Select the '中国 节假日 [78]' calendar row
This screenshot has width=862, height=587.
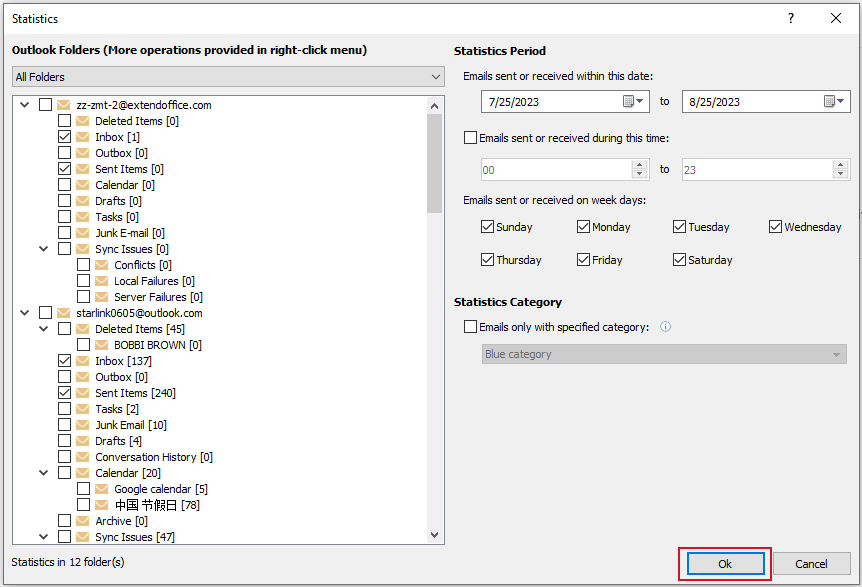157,505
